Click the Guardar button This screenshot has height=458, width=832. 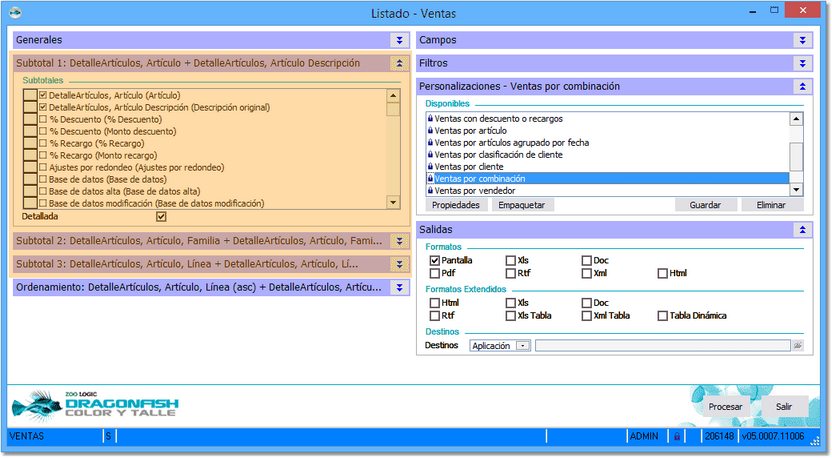click(x=705, y=205)
